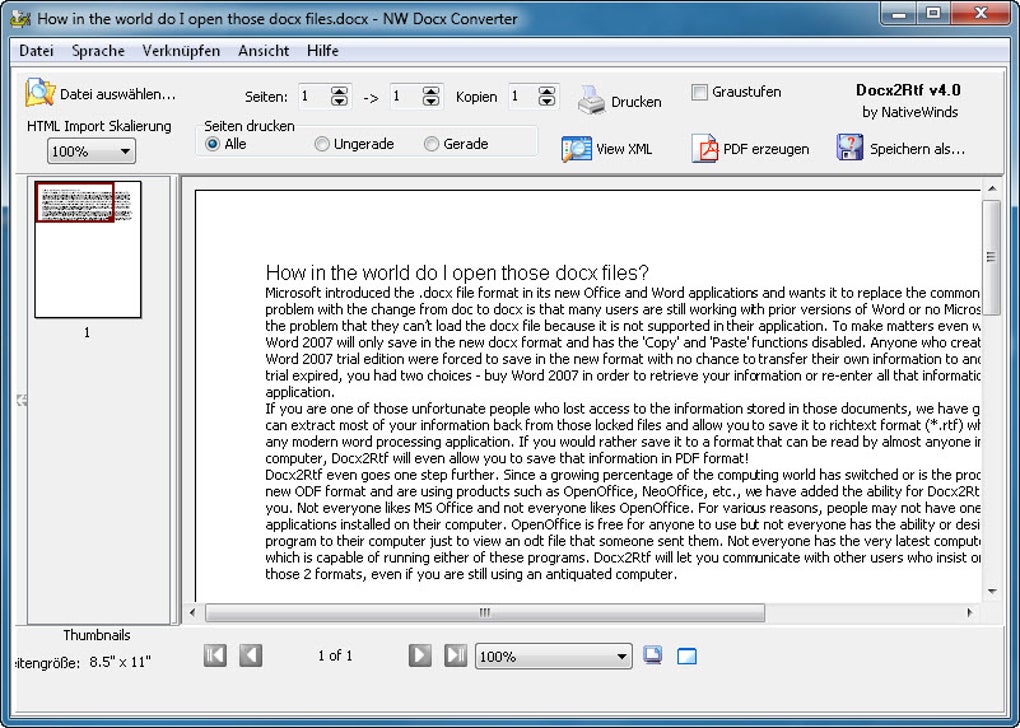Click the Drucken button label
Viewport: 1020px width, 728px height.
tap(636, 102)
